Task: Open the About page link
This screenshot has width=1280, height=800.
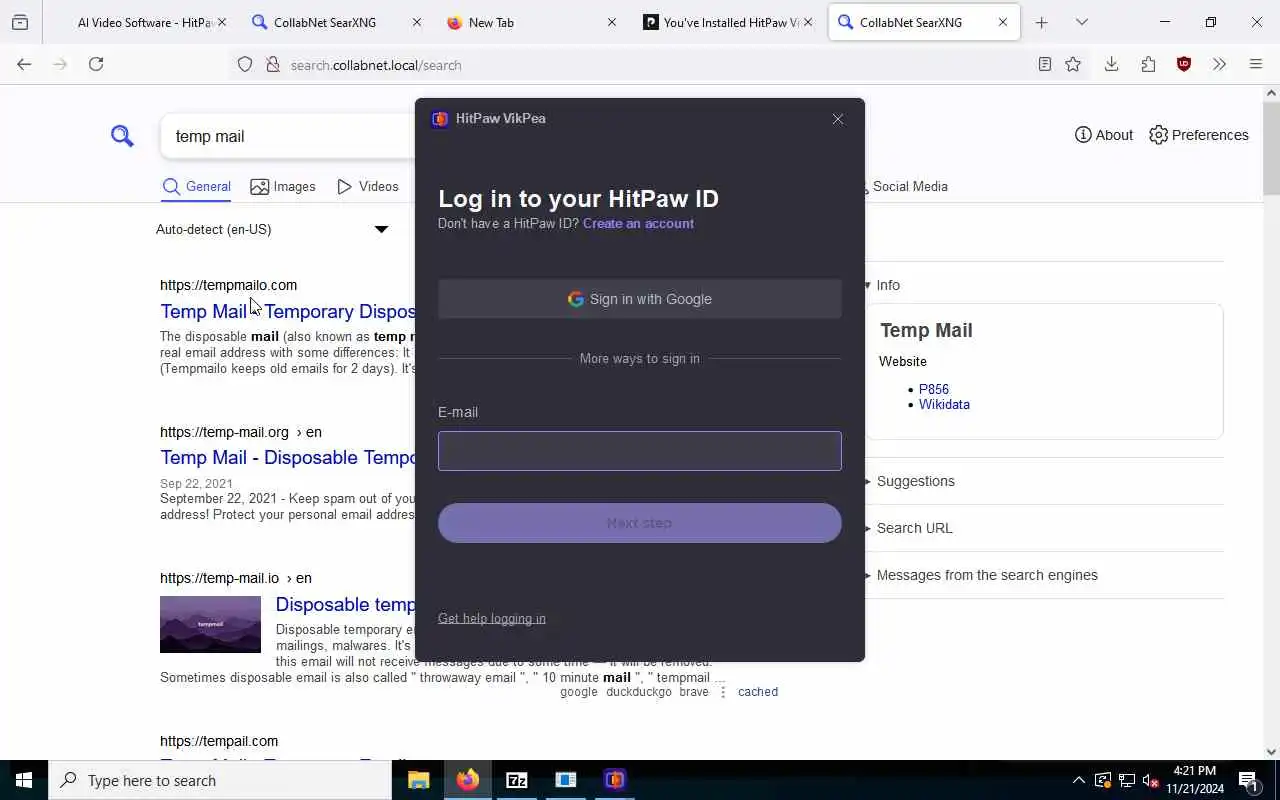Action: 1104,135
